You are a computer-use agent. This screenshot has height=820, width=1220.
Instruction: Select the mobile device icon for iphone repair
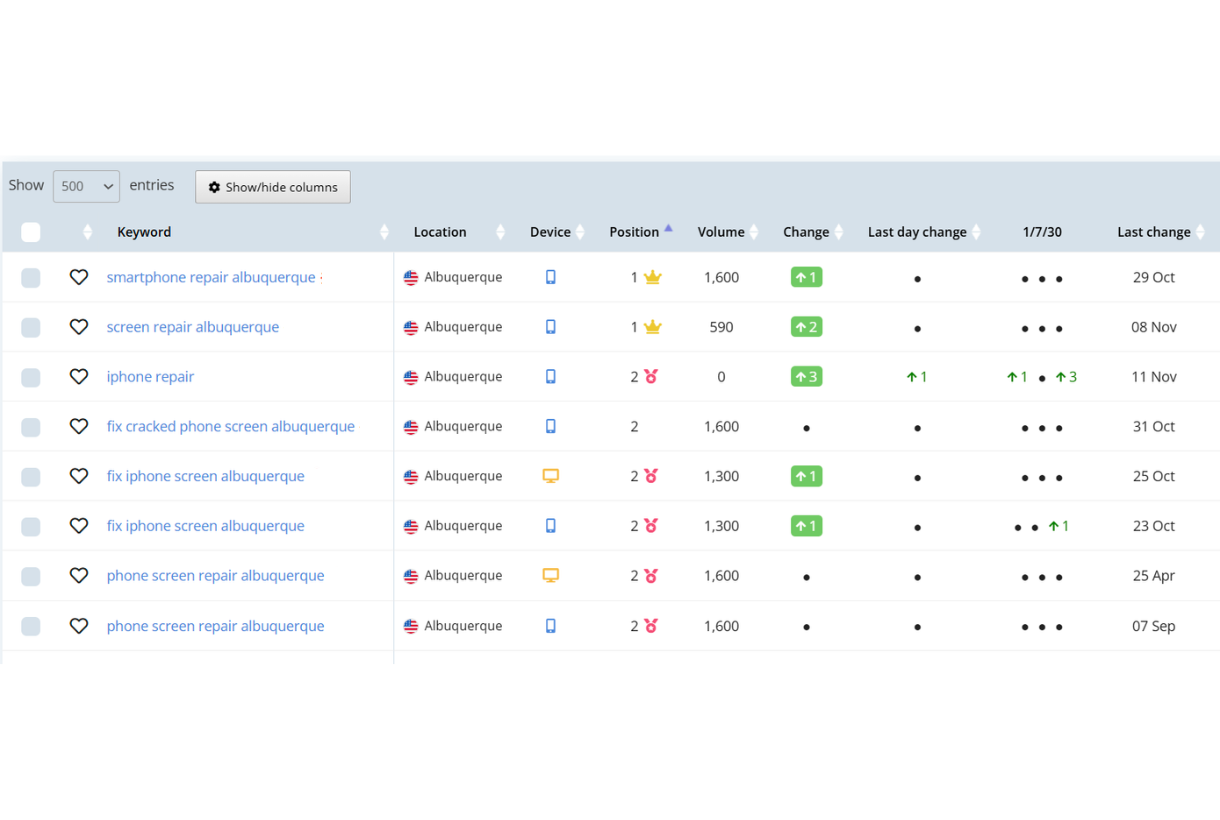click(550, 376)
